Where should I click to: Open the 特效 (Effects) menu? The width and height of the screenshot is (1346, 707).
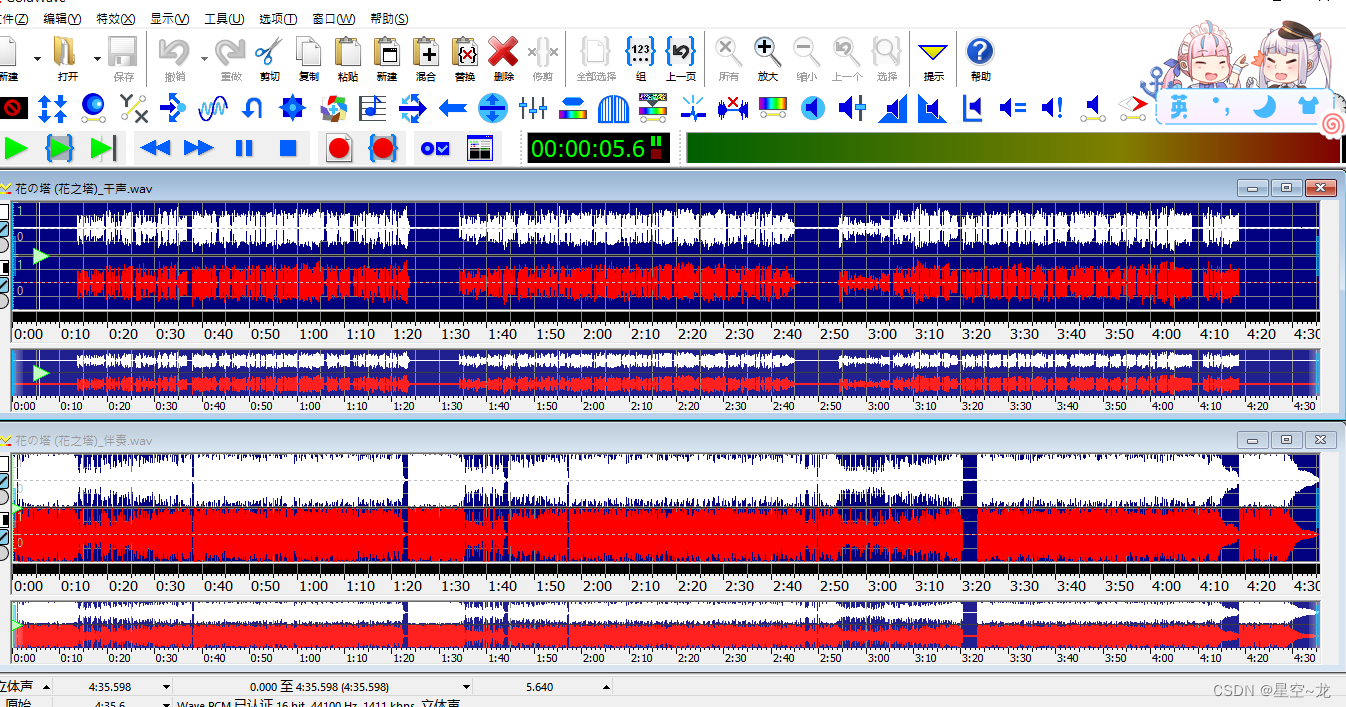[115, 19]
